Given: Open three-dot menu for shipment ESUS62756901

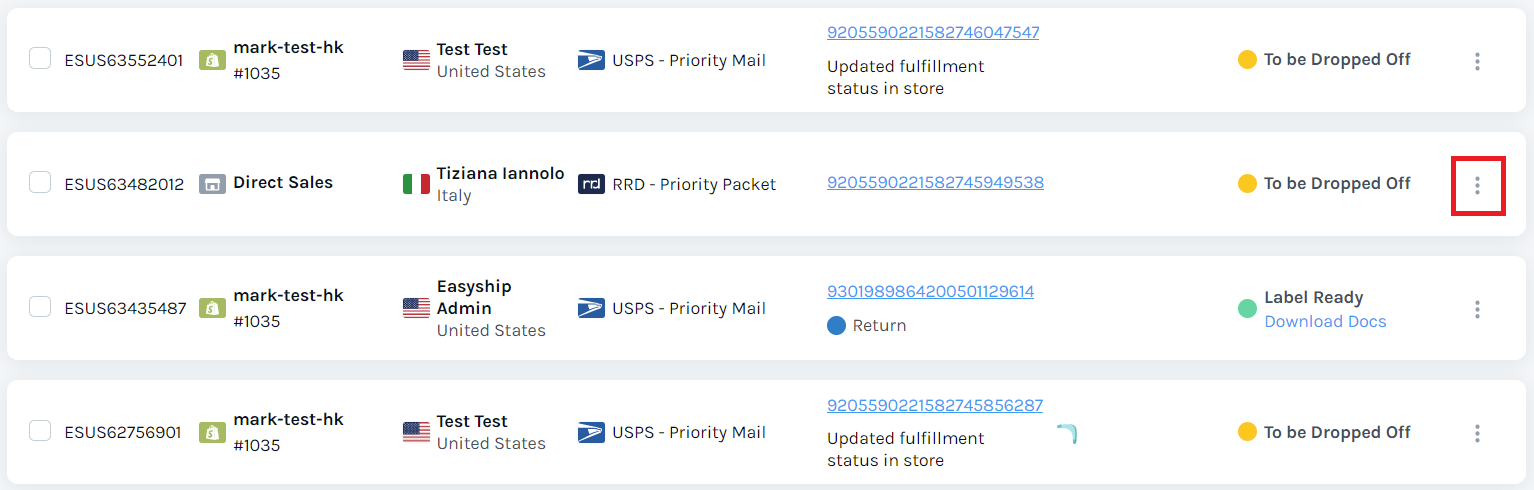Looking at the screenshot, I should (x=1477, y=433).
